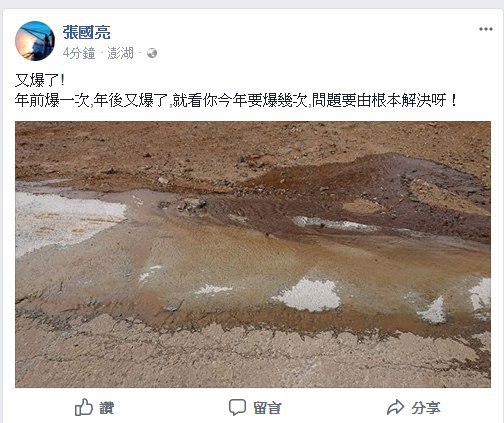Open the 4分鐘 timestamp permalink
The height and width of the screenshot is (423, 504).
click(x=79, y=53)
